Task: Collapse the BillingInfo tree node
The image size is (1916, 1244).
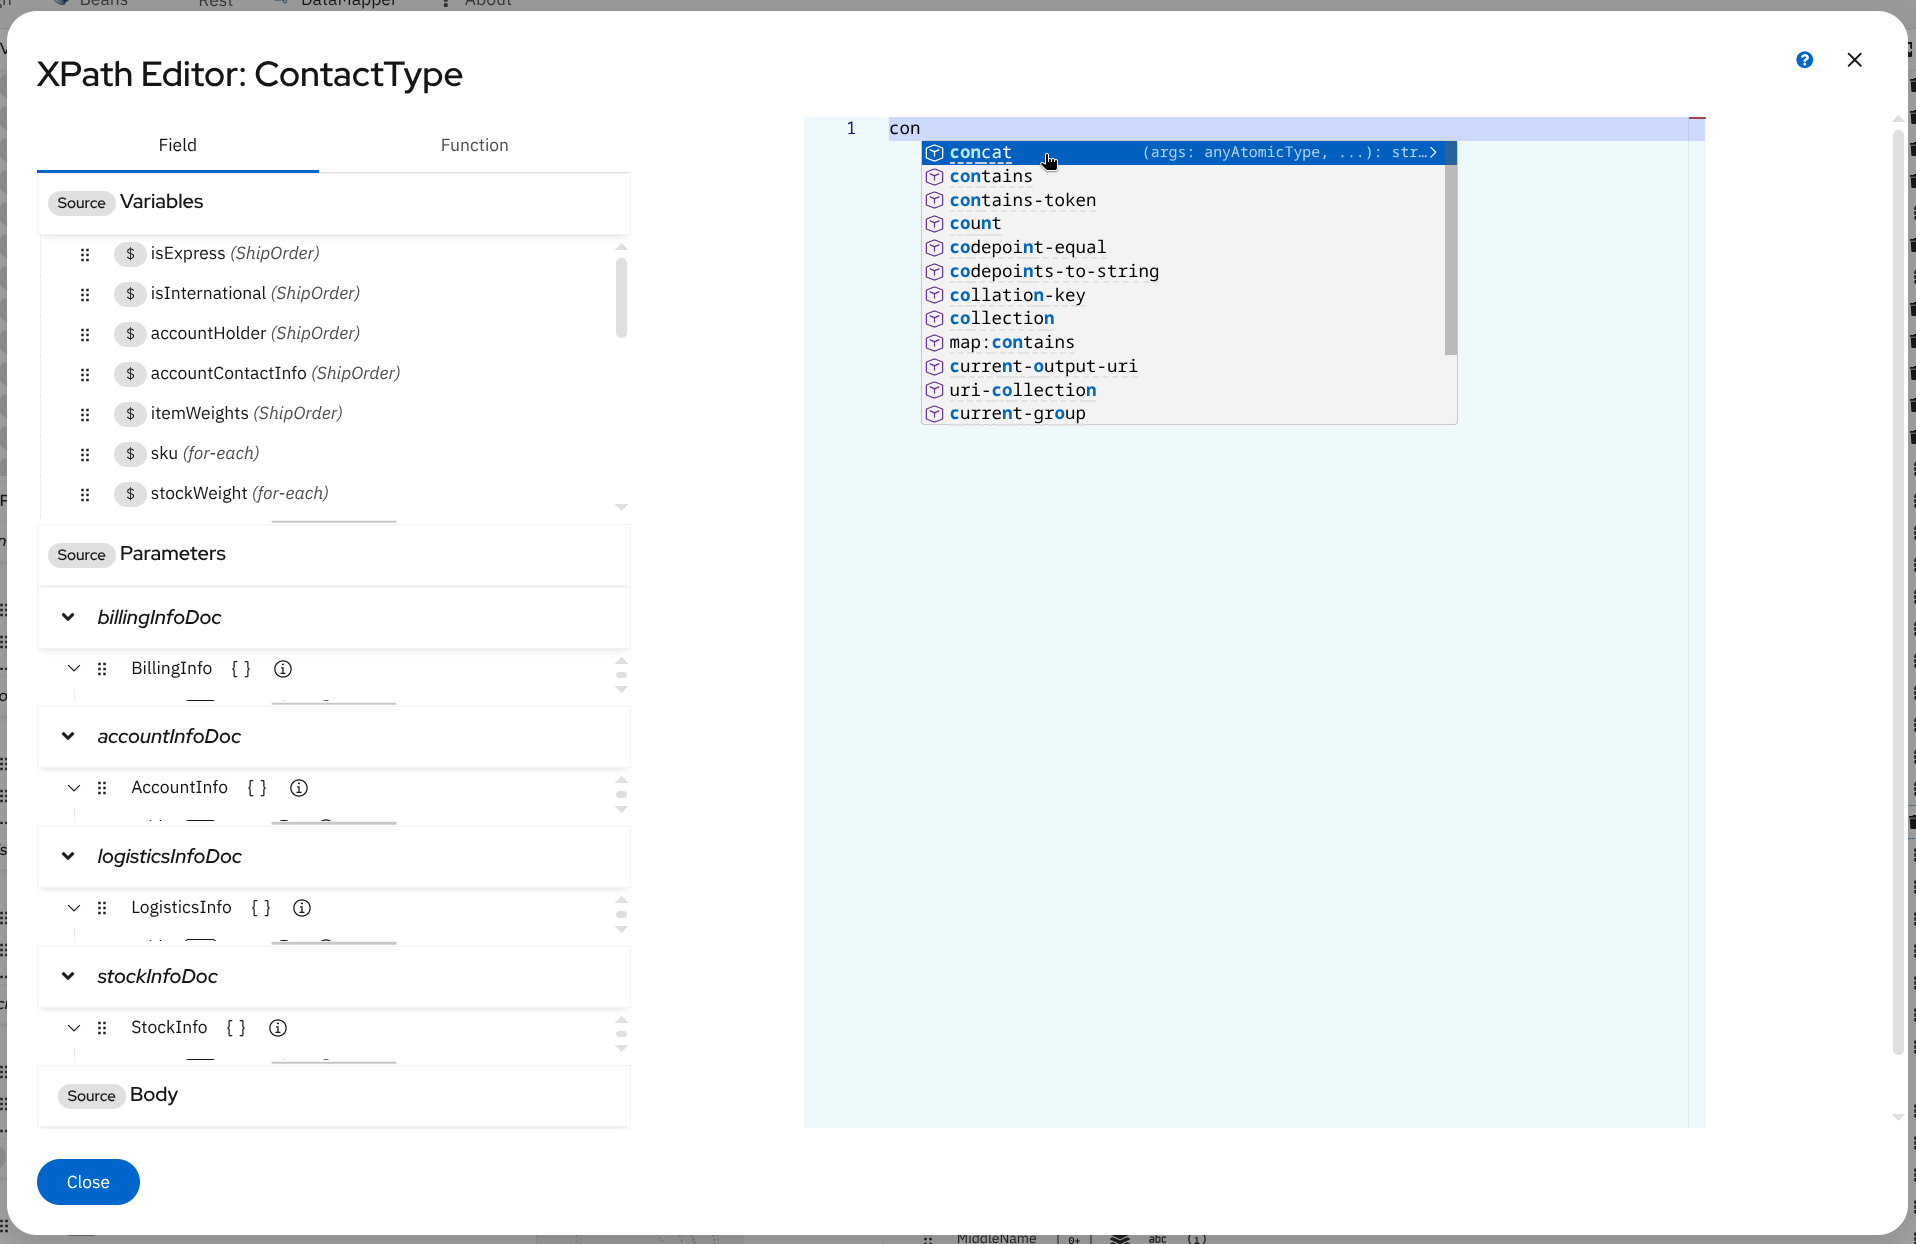Action: (x=74, y=668)
